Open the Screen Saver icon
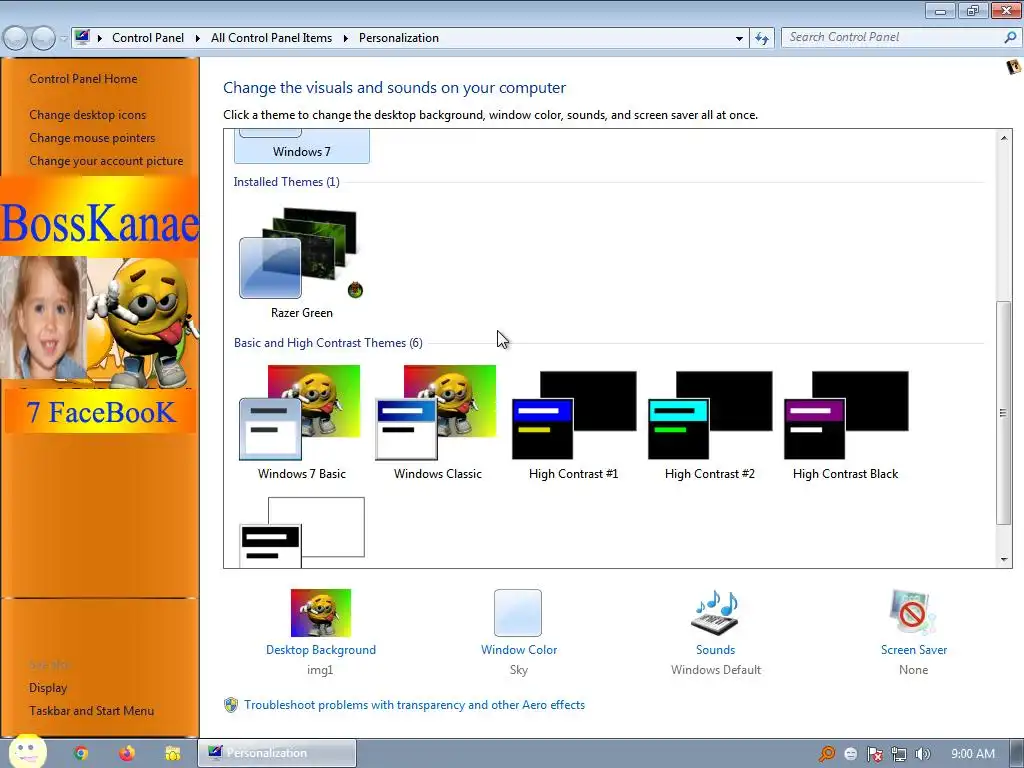 point(913,613)
